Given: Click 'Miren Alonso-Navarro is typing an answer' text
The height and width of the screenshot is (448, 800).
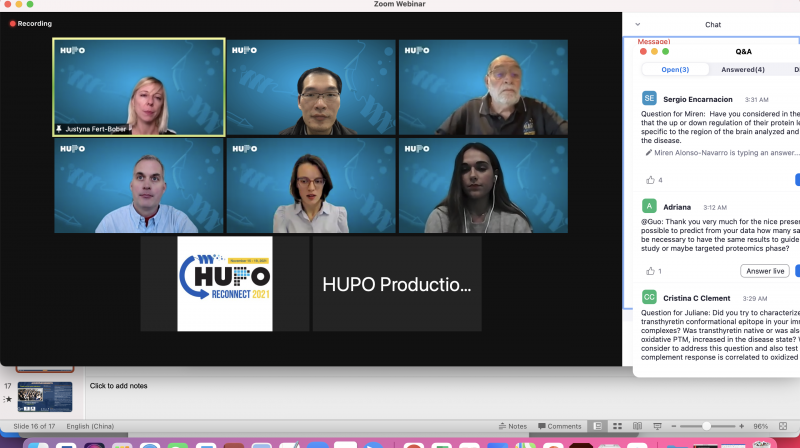Looking at the screenshot, I should 727,153.
